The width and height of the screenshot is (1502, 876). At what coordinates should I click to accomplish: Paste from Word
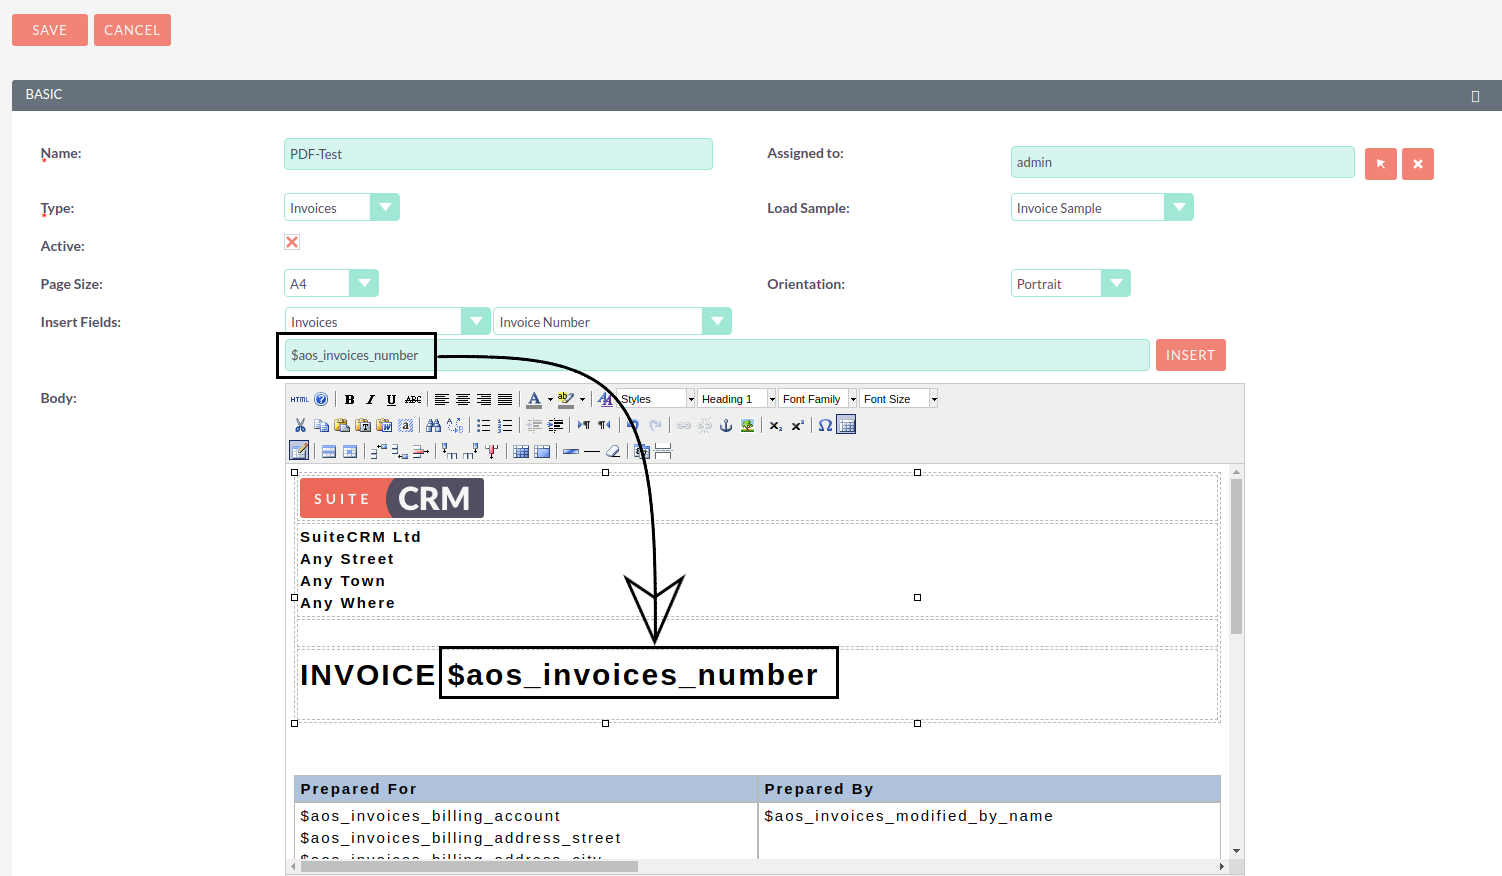point(384,425)
